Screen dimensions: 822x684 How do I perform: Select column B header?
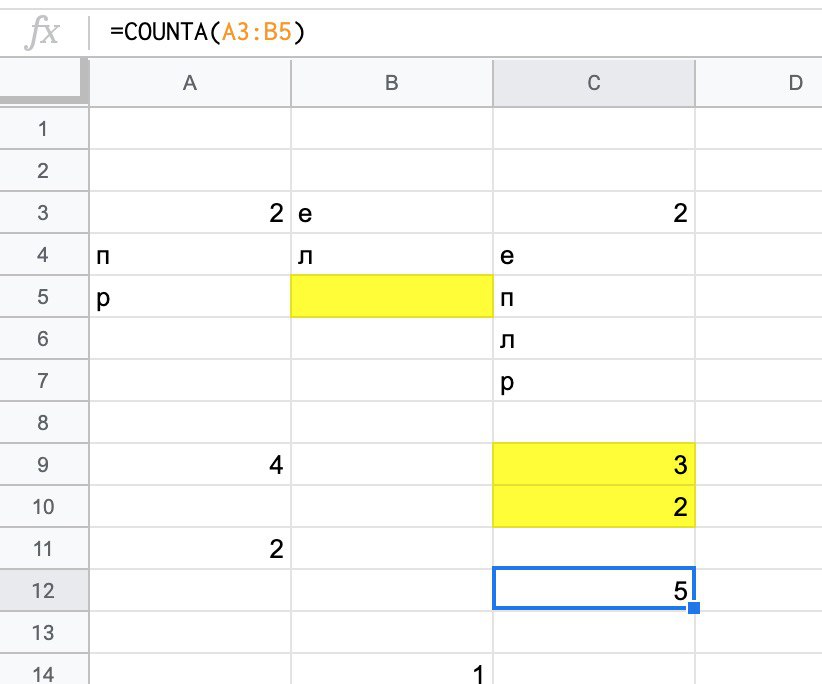pyautogui.click(x=392, y=84)
